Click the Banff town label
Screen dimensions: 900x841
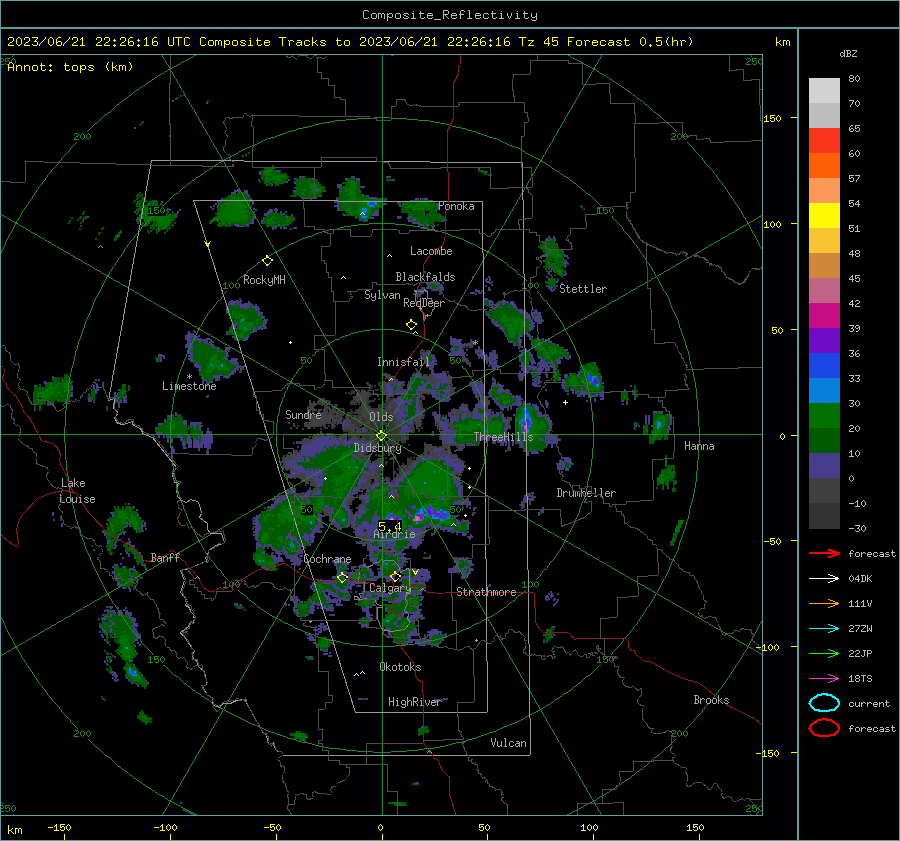[165, 558]
